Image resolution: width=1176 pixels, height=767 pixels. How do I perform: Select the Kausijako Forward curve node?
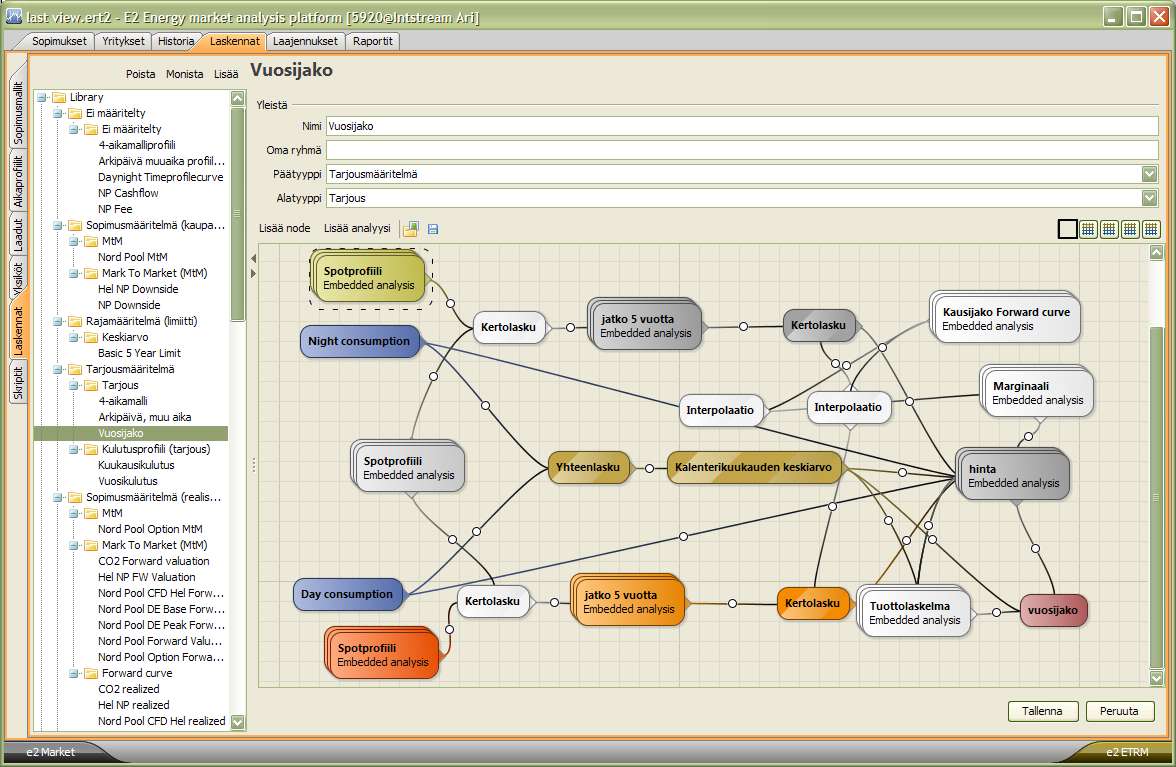(x=1006, y=319)
